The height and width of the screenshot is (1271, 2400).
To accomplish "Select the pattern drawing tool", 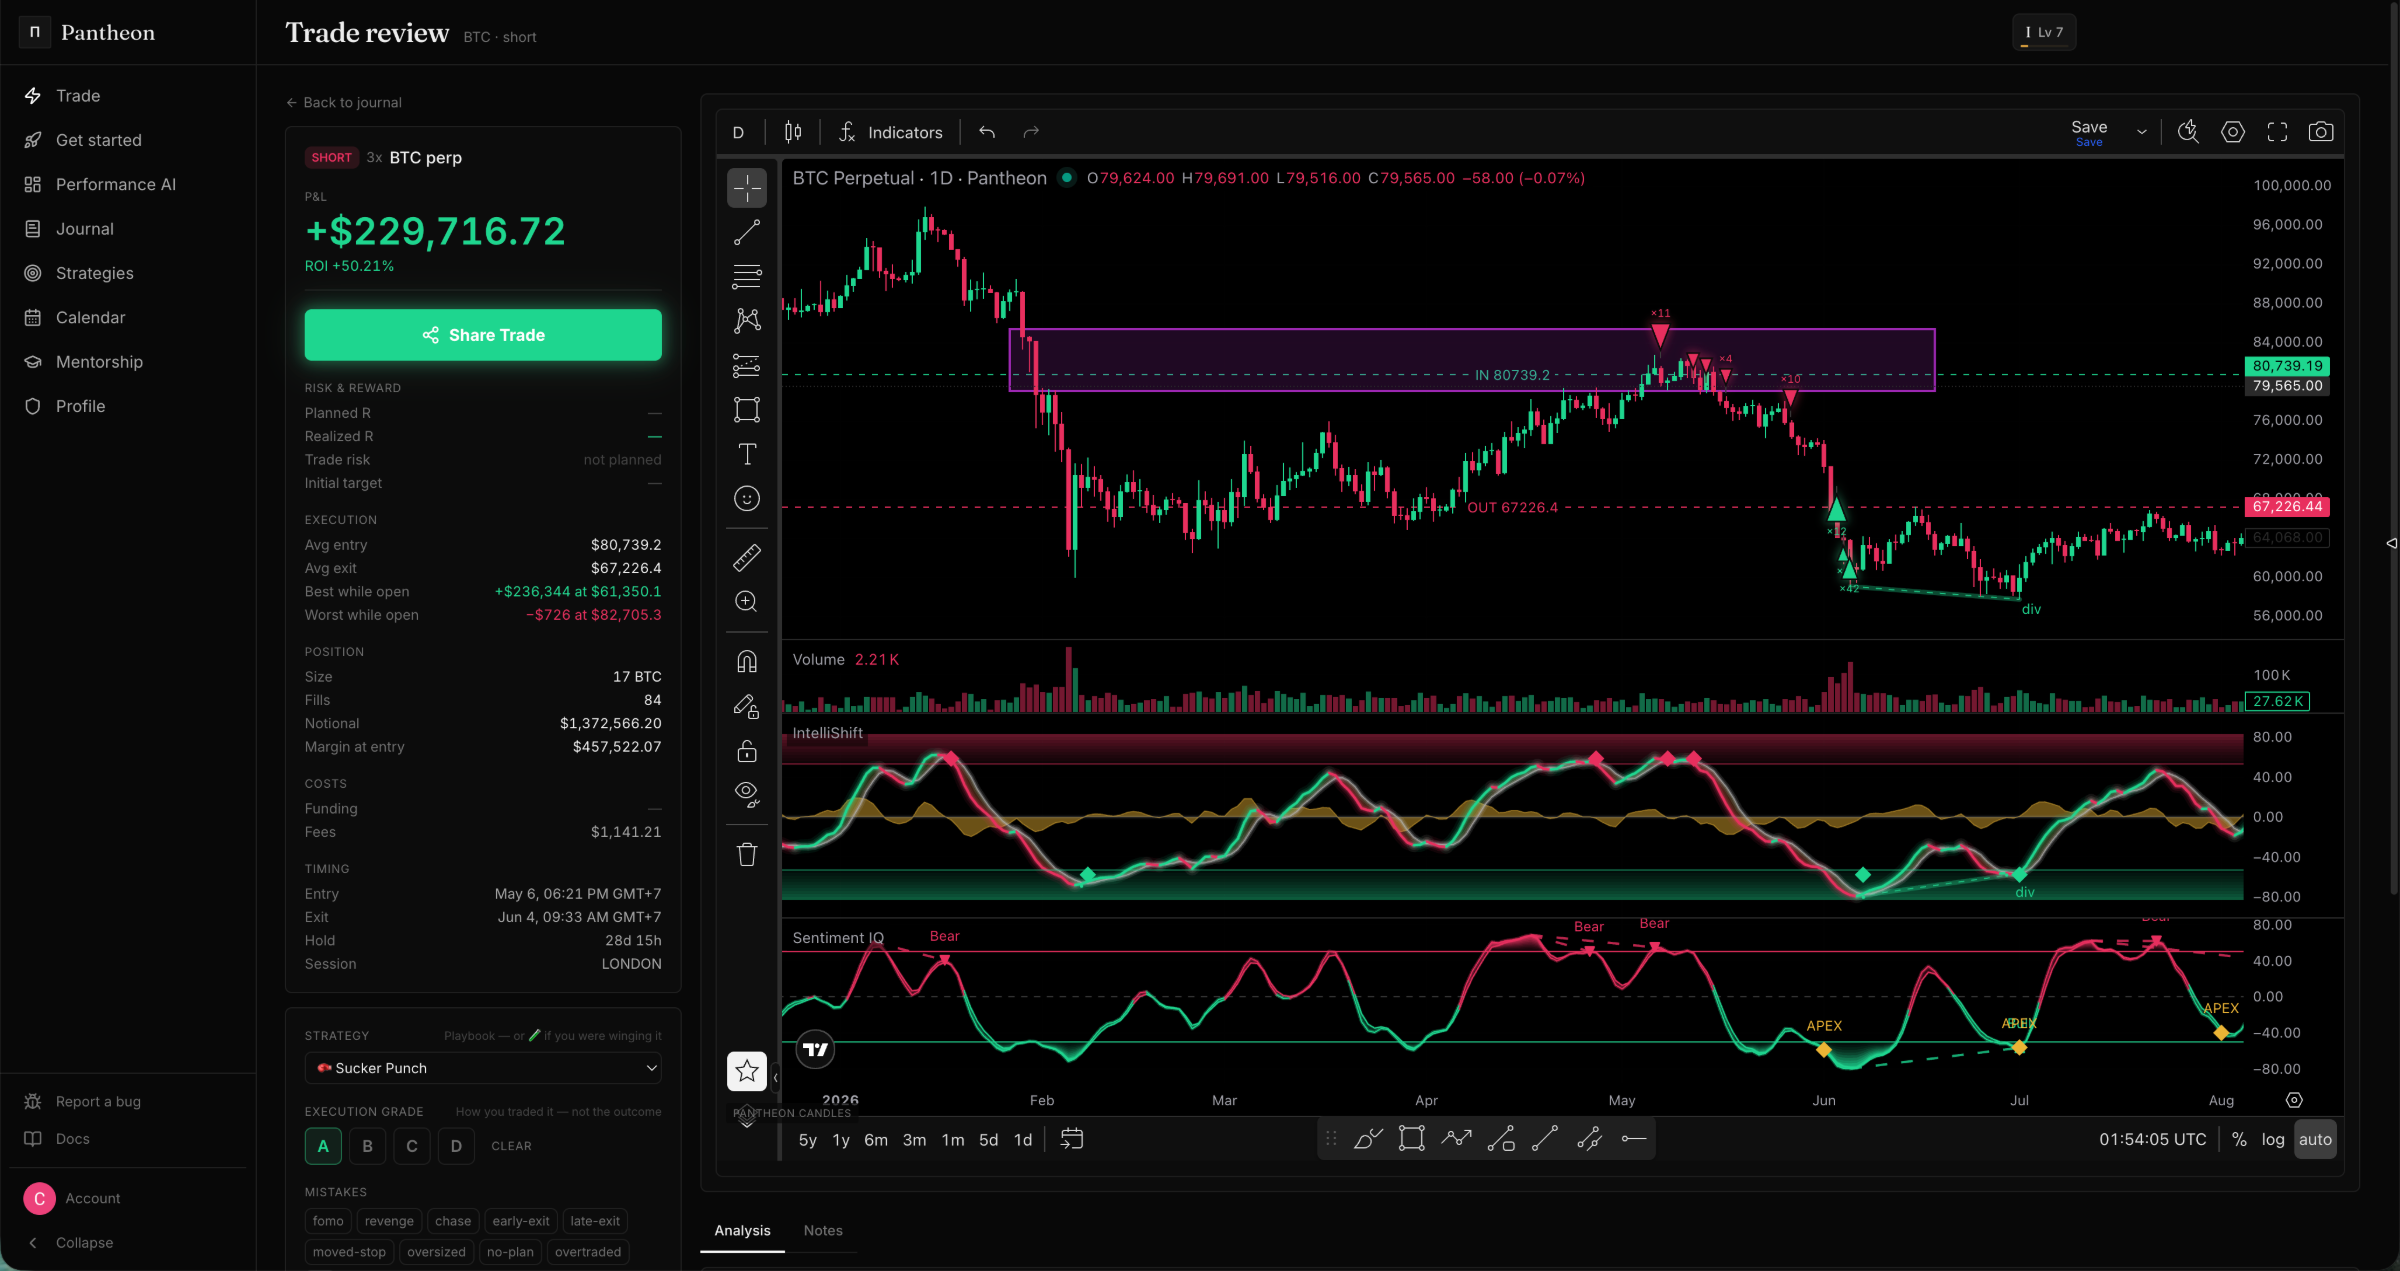I will tap(746, 321).
